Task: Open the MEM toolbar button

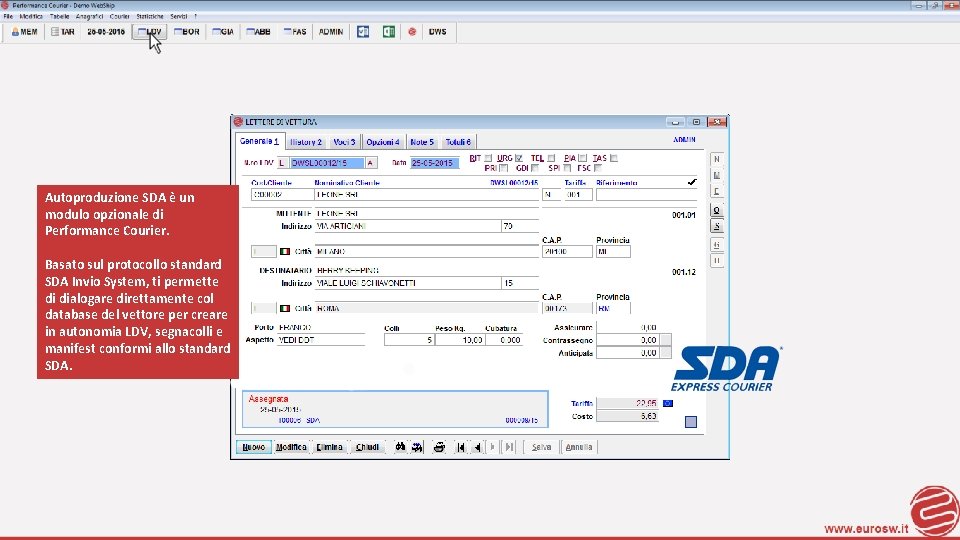Action: pos(24,32)
